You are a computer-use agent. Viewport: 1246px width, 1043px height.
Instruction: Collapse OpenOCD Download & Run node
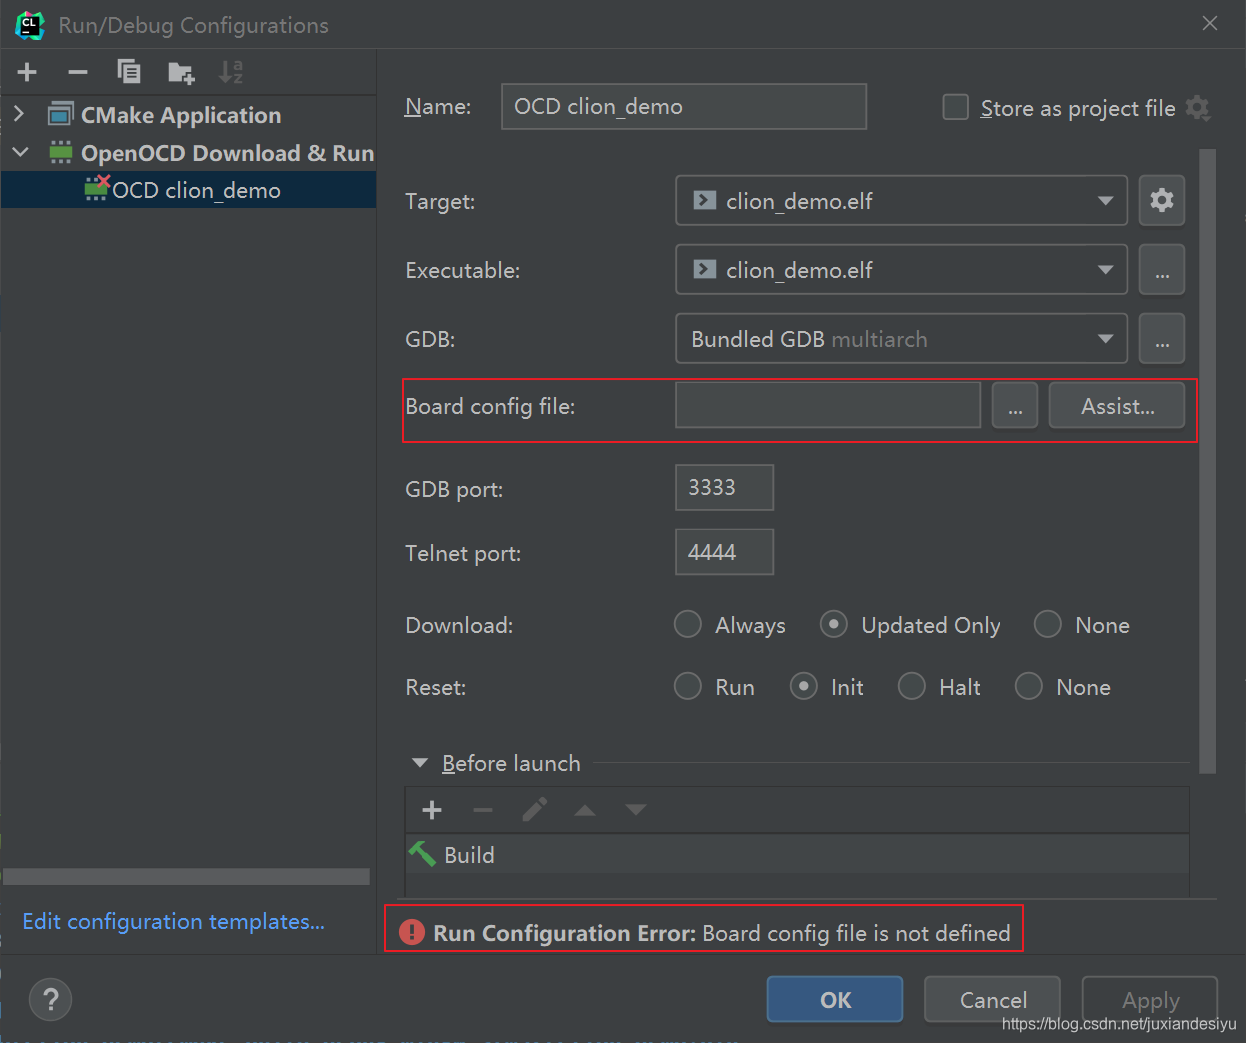[20, 152]
